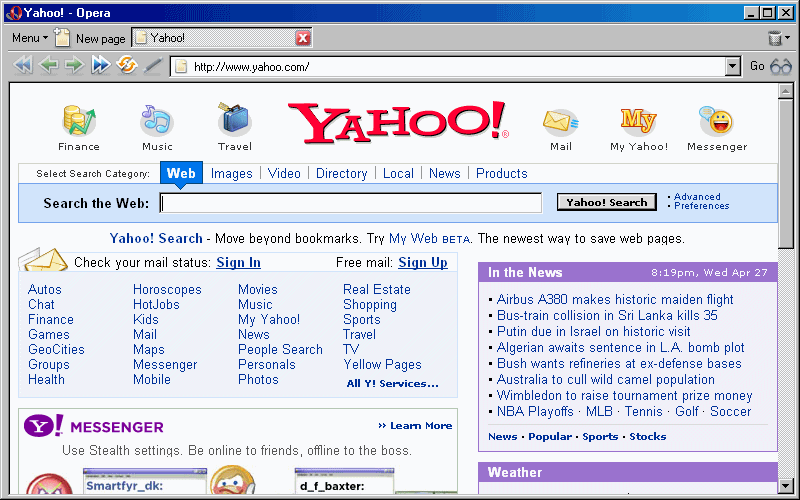
Task: Open Wimbledon prize money news story
Action: [x=624, y=395]
